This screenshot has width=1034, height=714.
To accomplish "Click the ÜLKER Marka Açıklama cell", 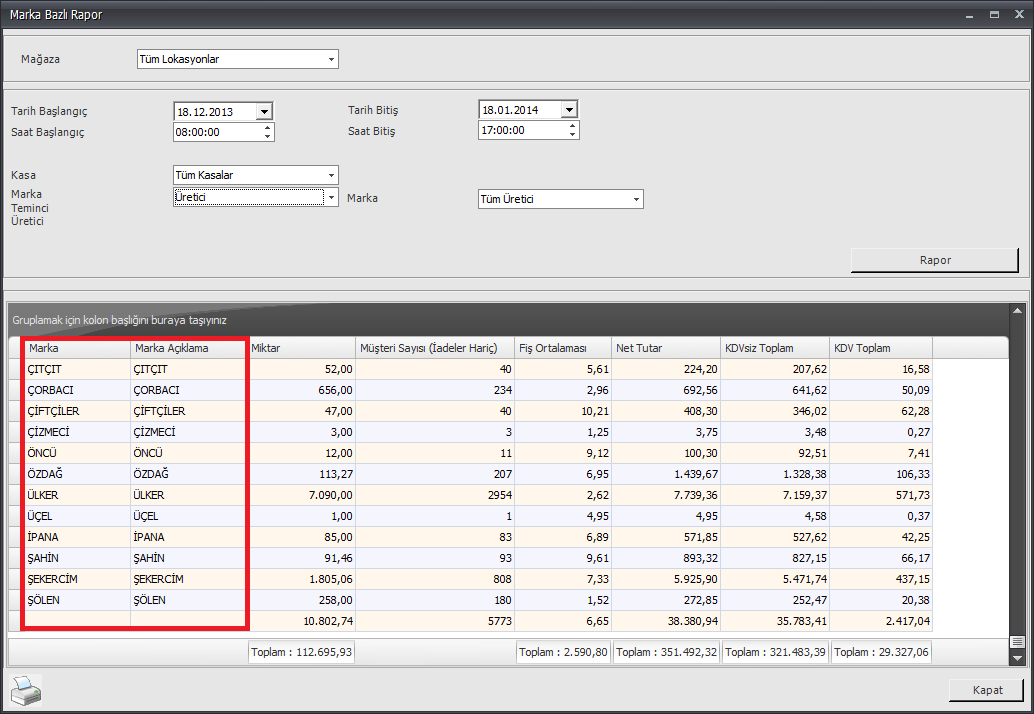I will 189,495.
